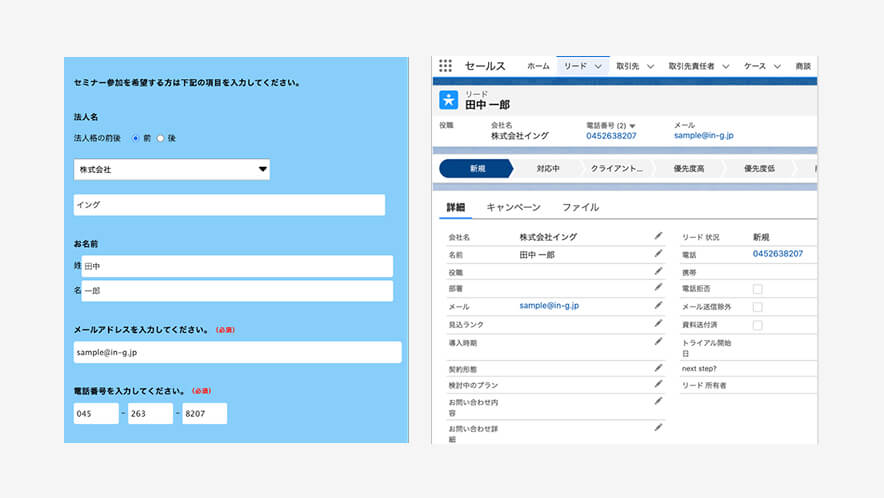The height and width of the screenshot is (498, 884).
Task: Expand the chevron next to リード tab
Action: click(599, 66)
